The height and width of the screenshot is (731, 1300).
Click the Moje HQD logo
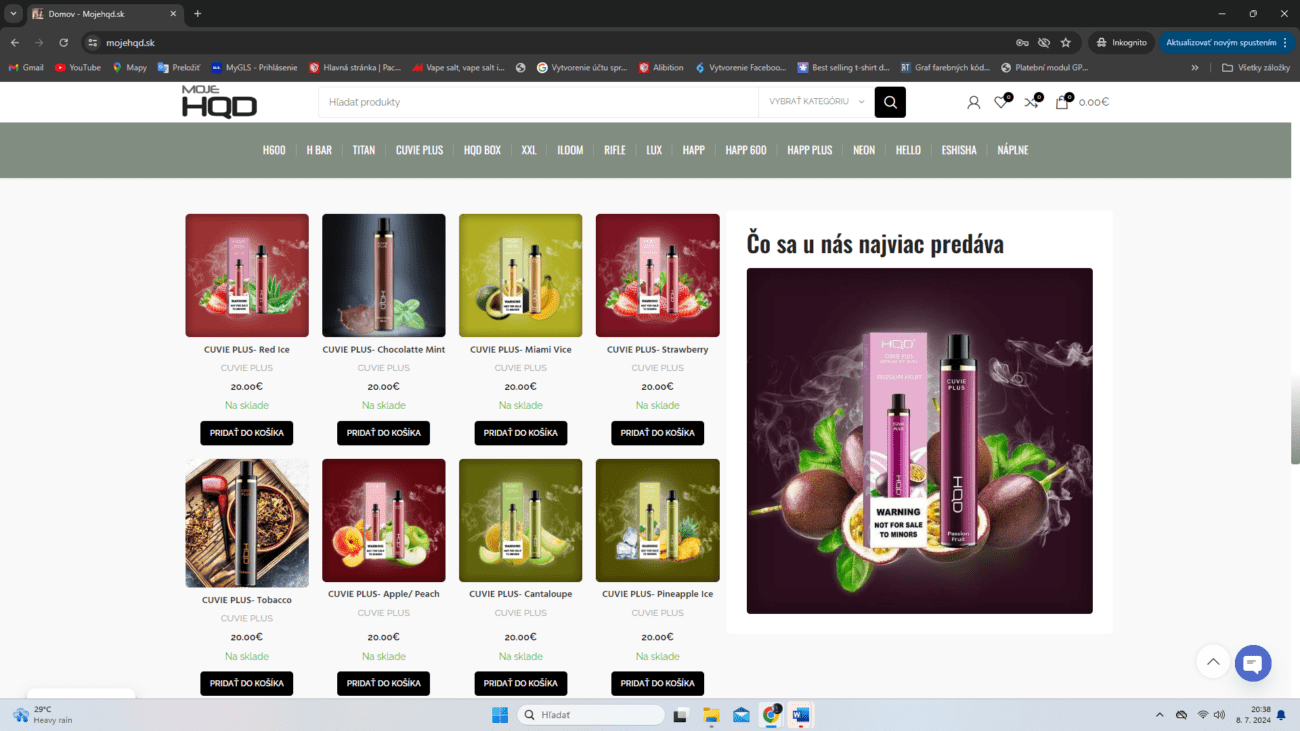pos(219,102)
